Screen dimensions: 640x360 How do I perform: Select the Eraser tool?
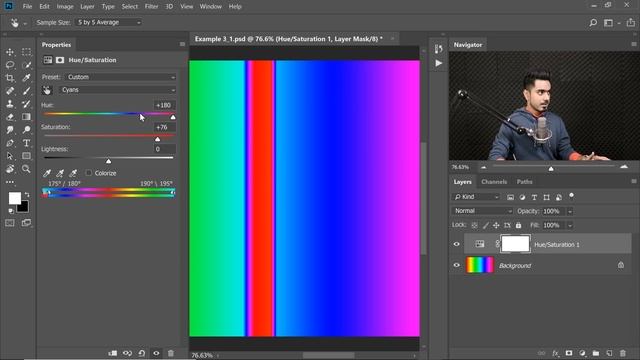point(10,117)
